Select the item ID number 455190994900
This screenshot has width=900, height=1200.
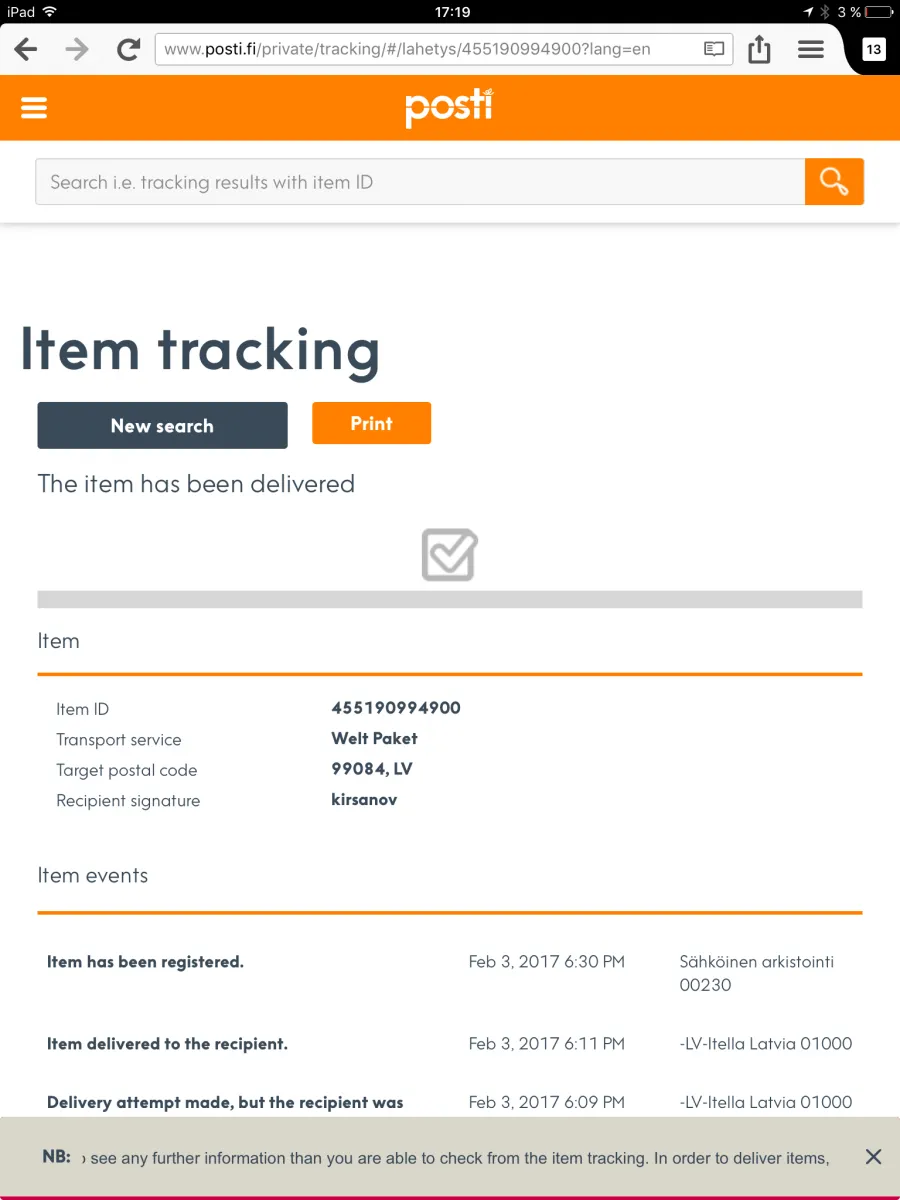(396, 708)
